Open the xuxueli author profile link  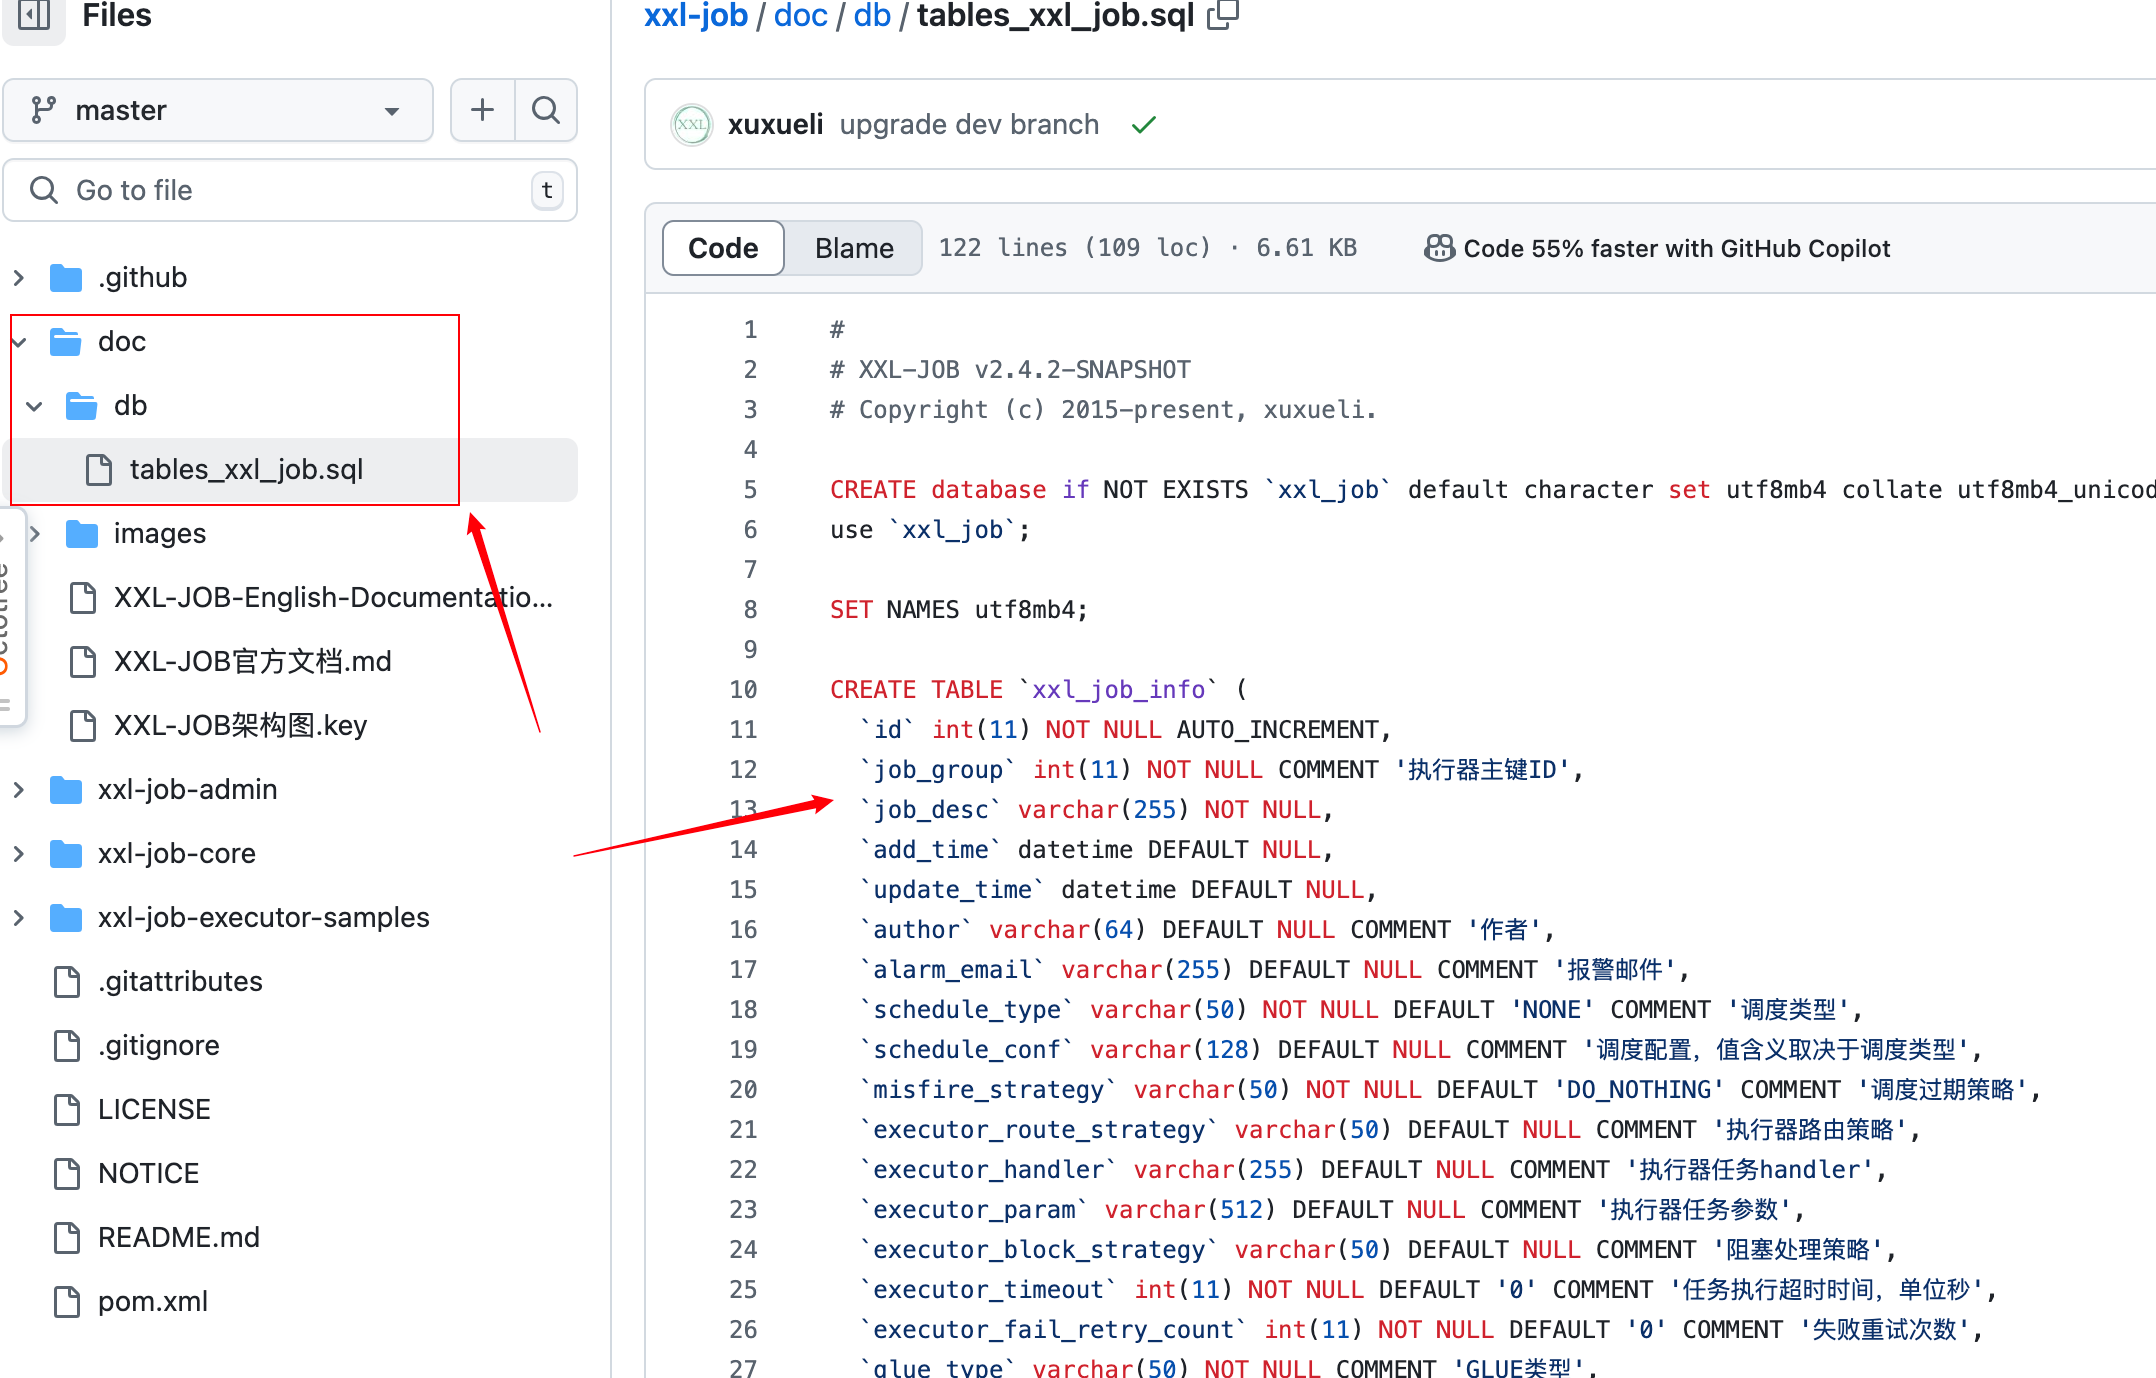point(776,125)
